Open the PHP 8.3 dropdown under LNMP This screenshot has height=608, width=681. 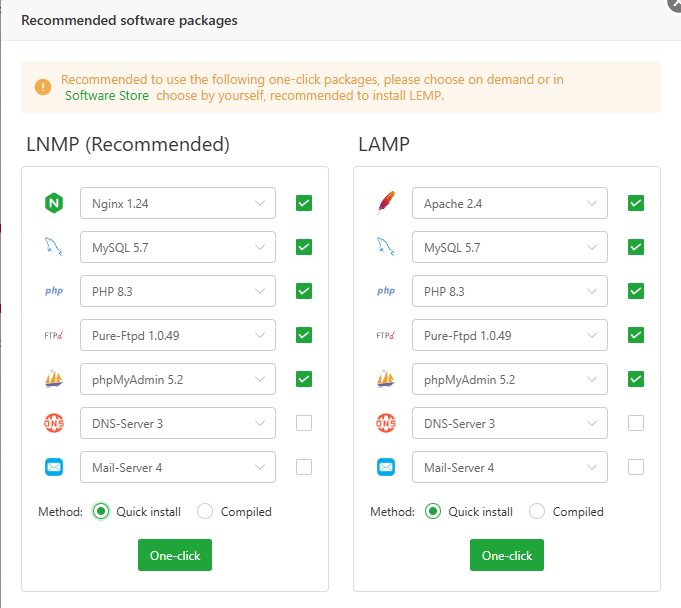(x=178, y=291)
